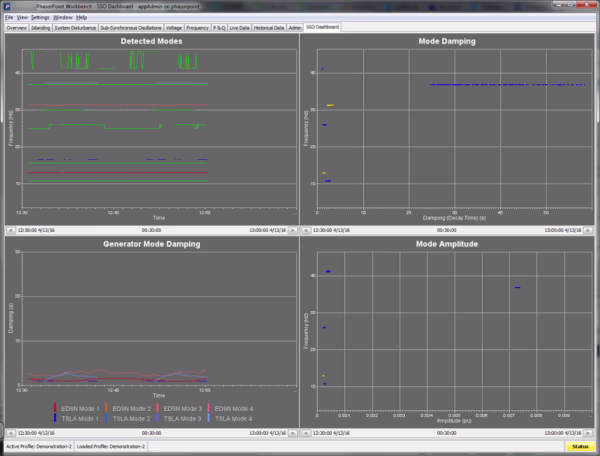
Task: Click the blue 37 Hz amplitude data point
Action: pos(517,287)
